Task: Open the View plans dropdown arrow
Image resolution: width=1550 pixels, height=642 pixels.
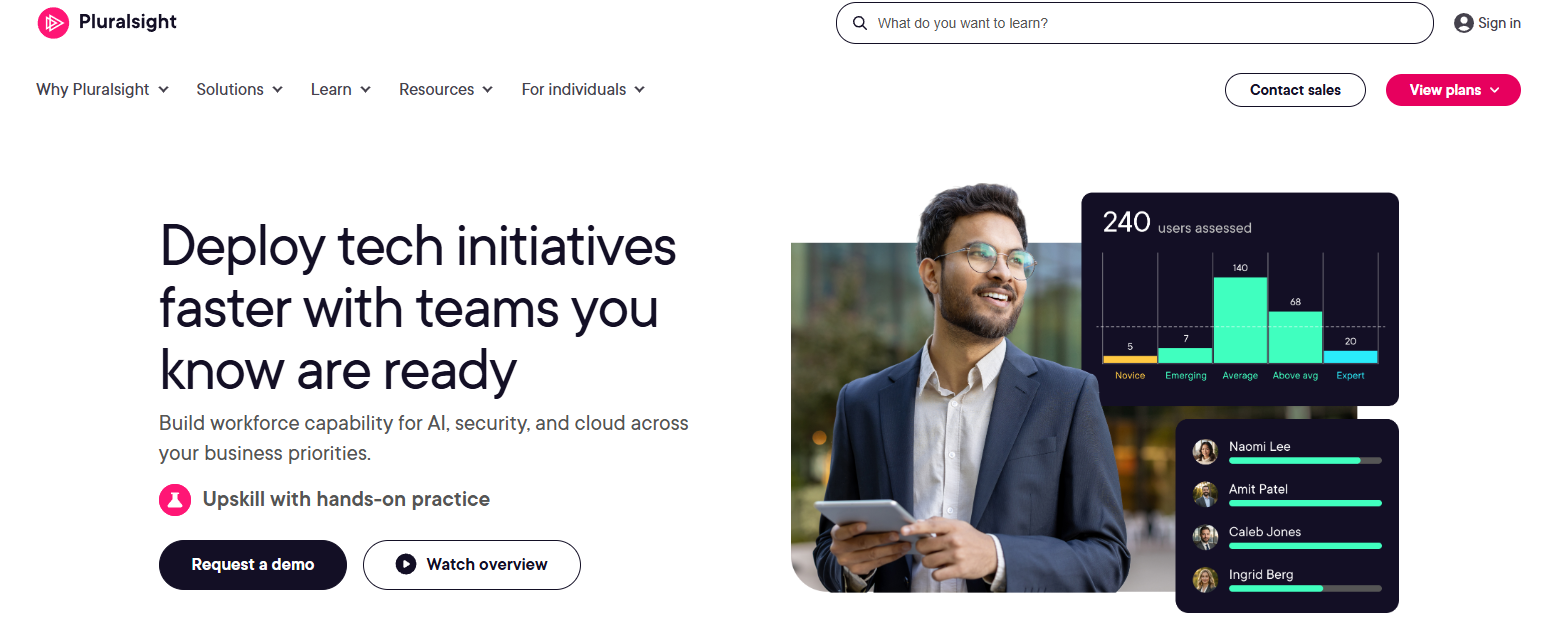Action: [1495, 90]
